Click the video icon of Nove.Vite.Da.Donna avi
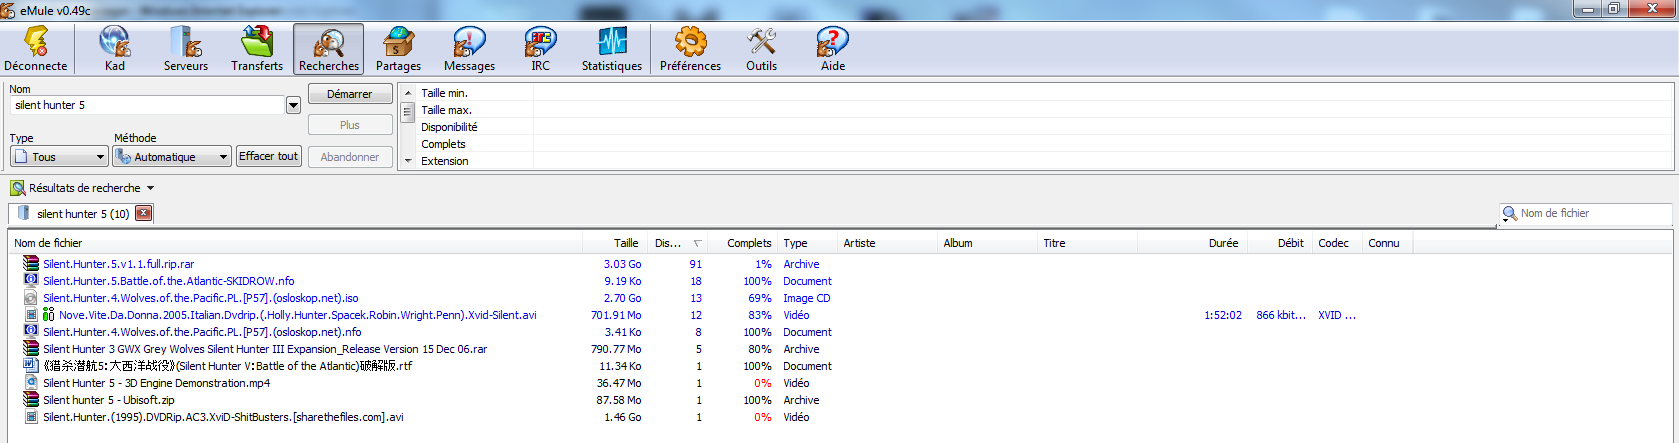Image resolution: width=1679 pixels, height=443 pixels. pyautogui.click(x=31, y=315)
